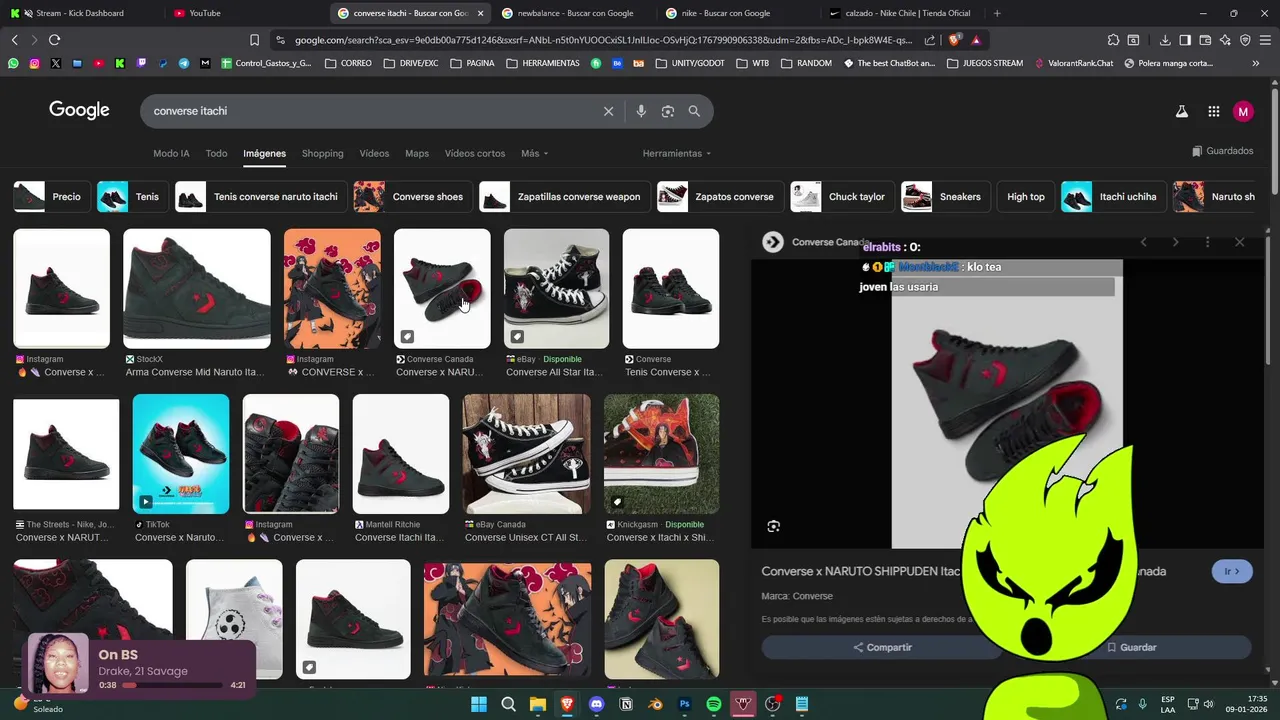1280x720 pixels.
Task: Open extensions puzzle icon
Action: [x=1113, y=40]
